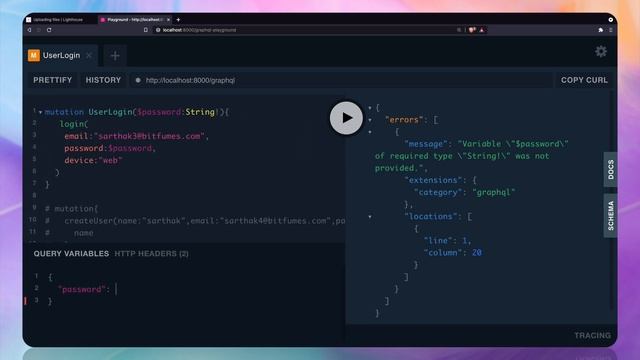The height and width of the screenshot is (360, 640).
Task: Open the browser extensions puzzle icon
Action: pyautogui.click(x=601, y=30)
